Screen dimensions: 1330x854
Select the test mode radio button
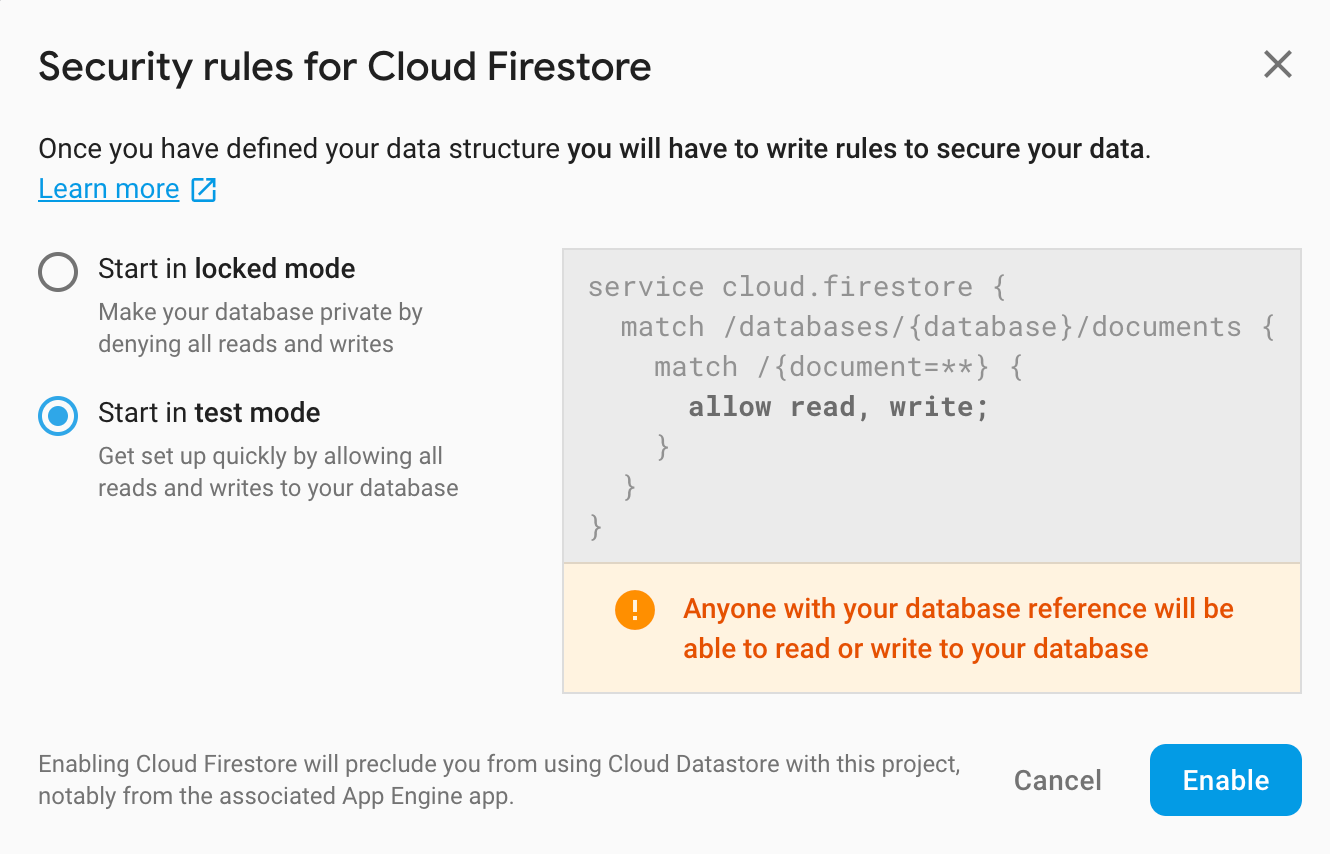click(58, 415)
